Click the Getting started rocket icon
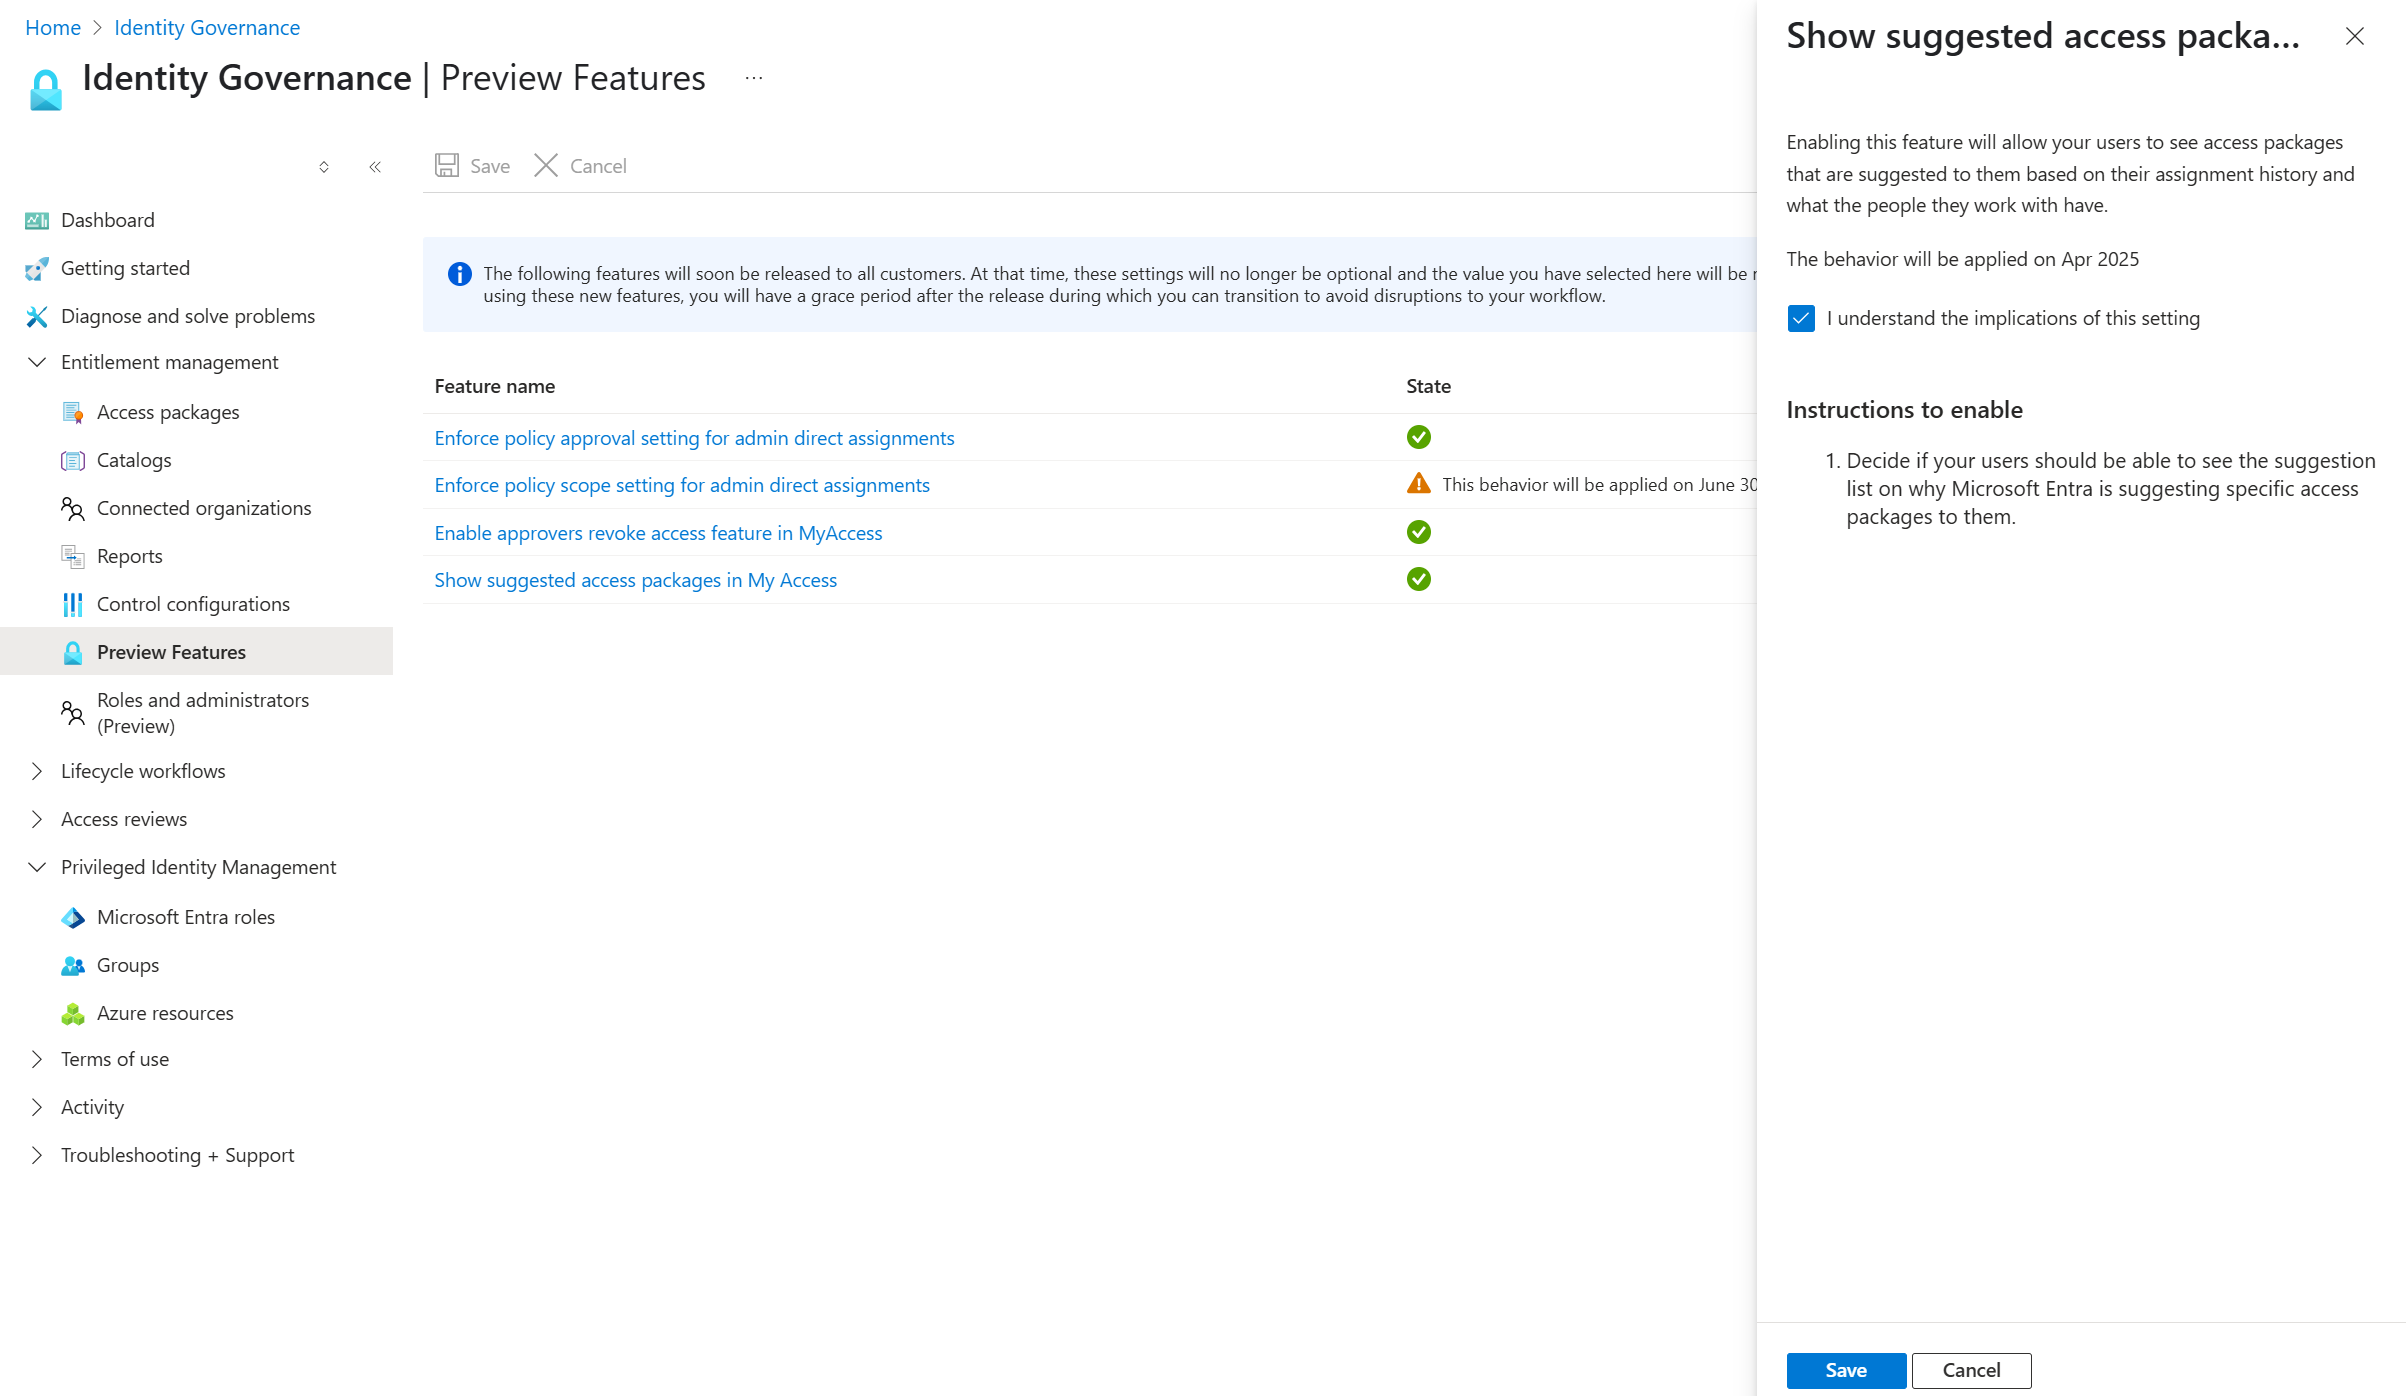2406x1396 pixels. coord(37,268)
